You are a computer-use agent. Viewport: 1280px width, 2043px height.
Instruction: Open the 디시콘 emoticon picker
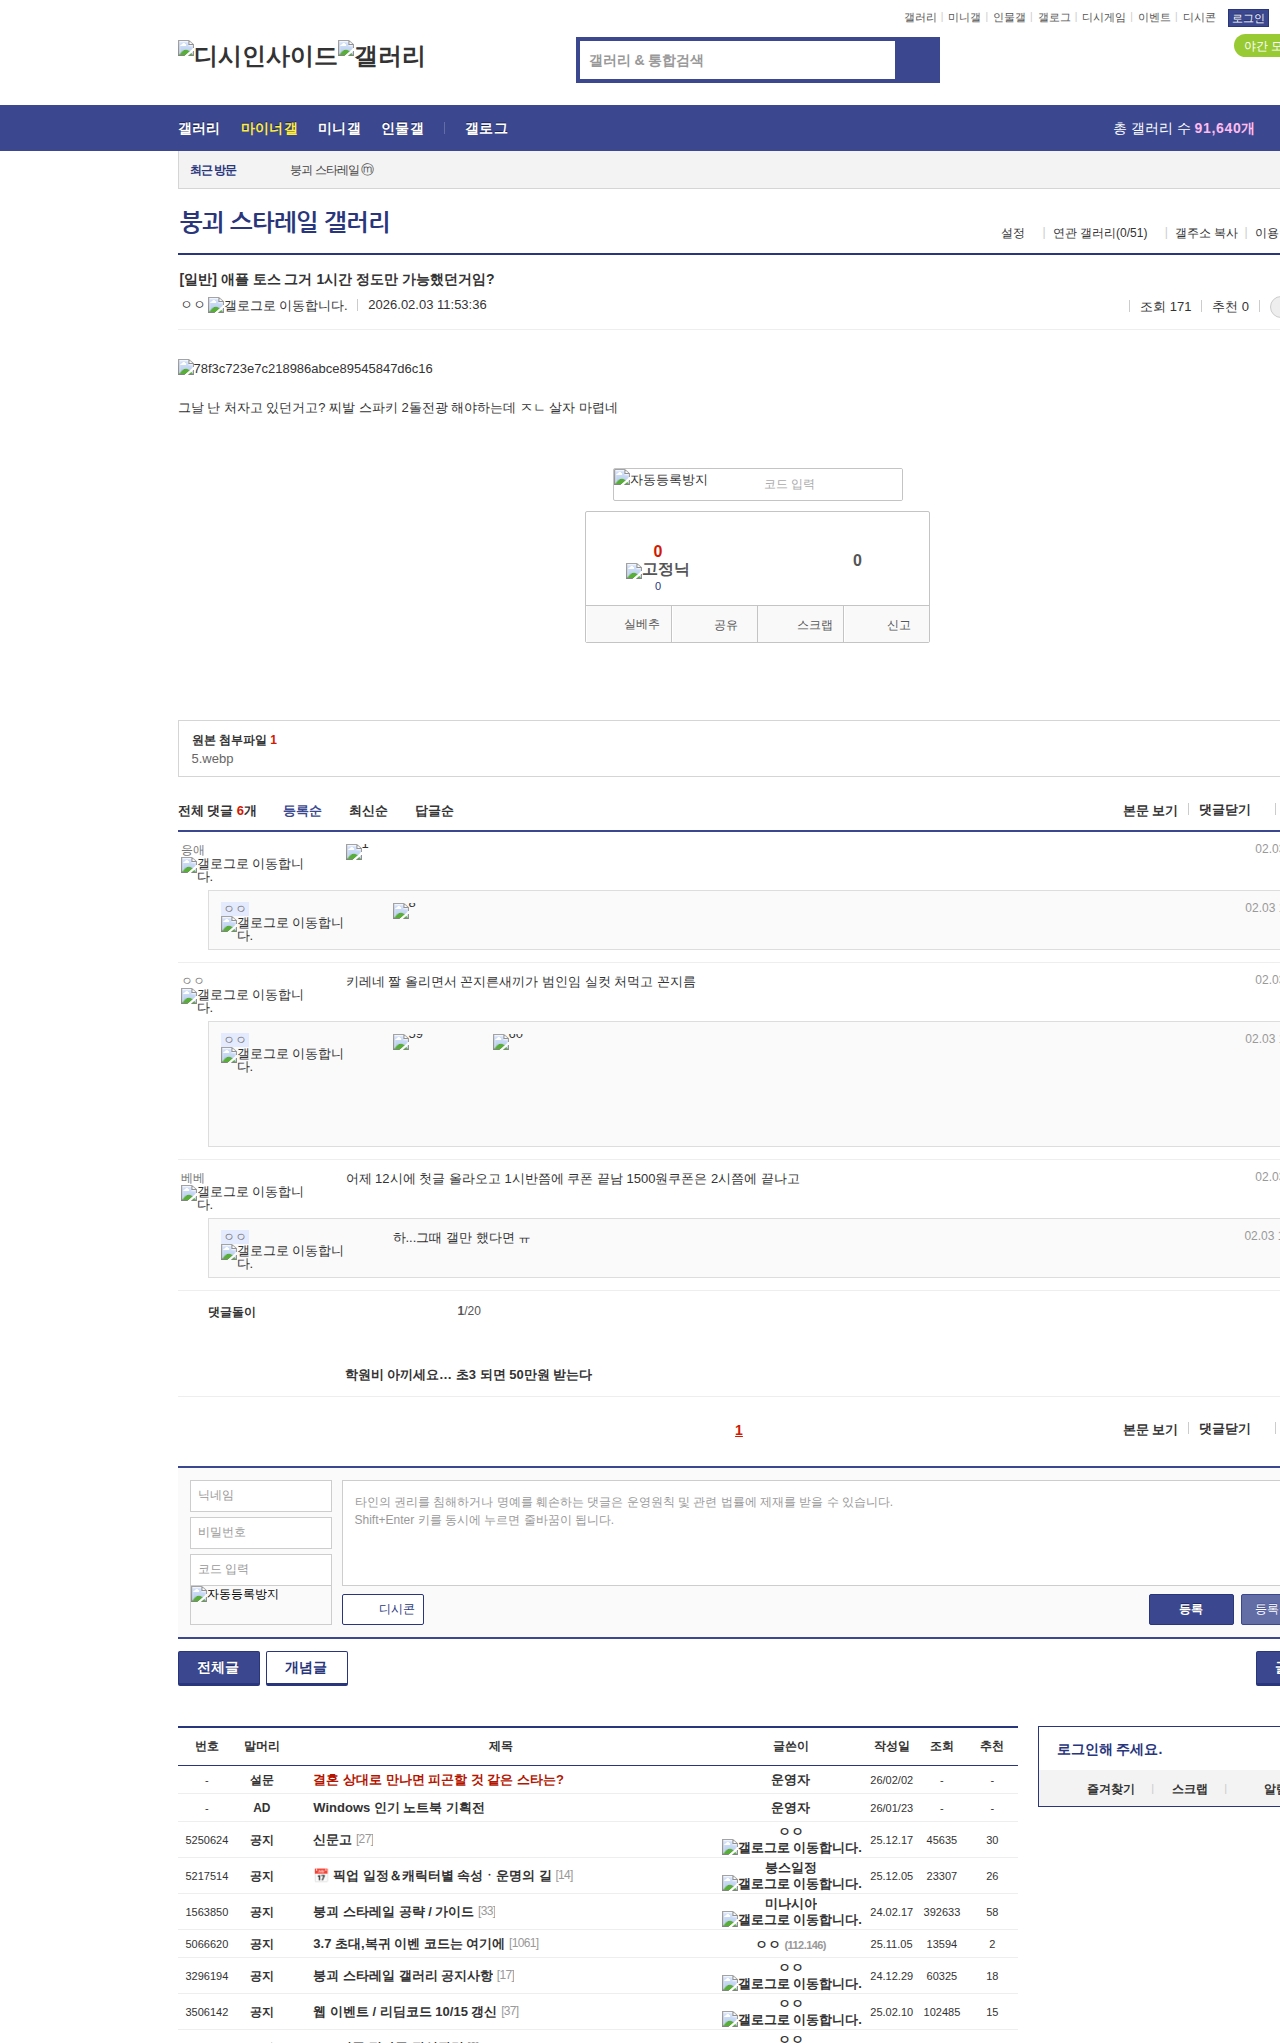tap(383, 1609)
